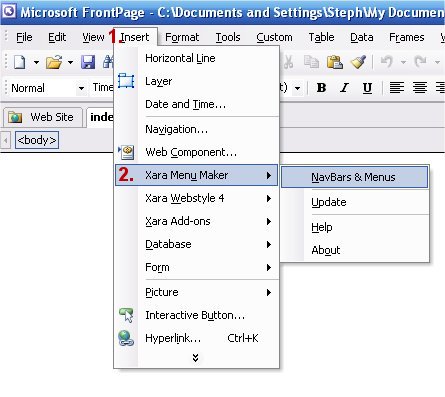The width and height of the screenshot is (445, 397).
Task: Select Date and Time menu entry
Action: point(196,104)
